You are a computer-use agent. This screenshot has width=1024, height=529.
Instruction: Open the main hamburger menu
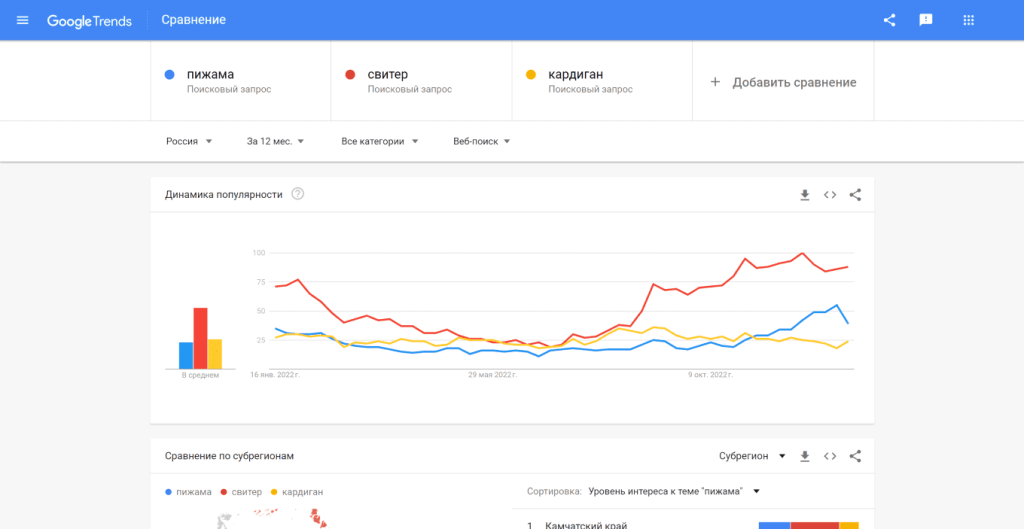pos(23,20)
